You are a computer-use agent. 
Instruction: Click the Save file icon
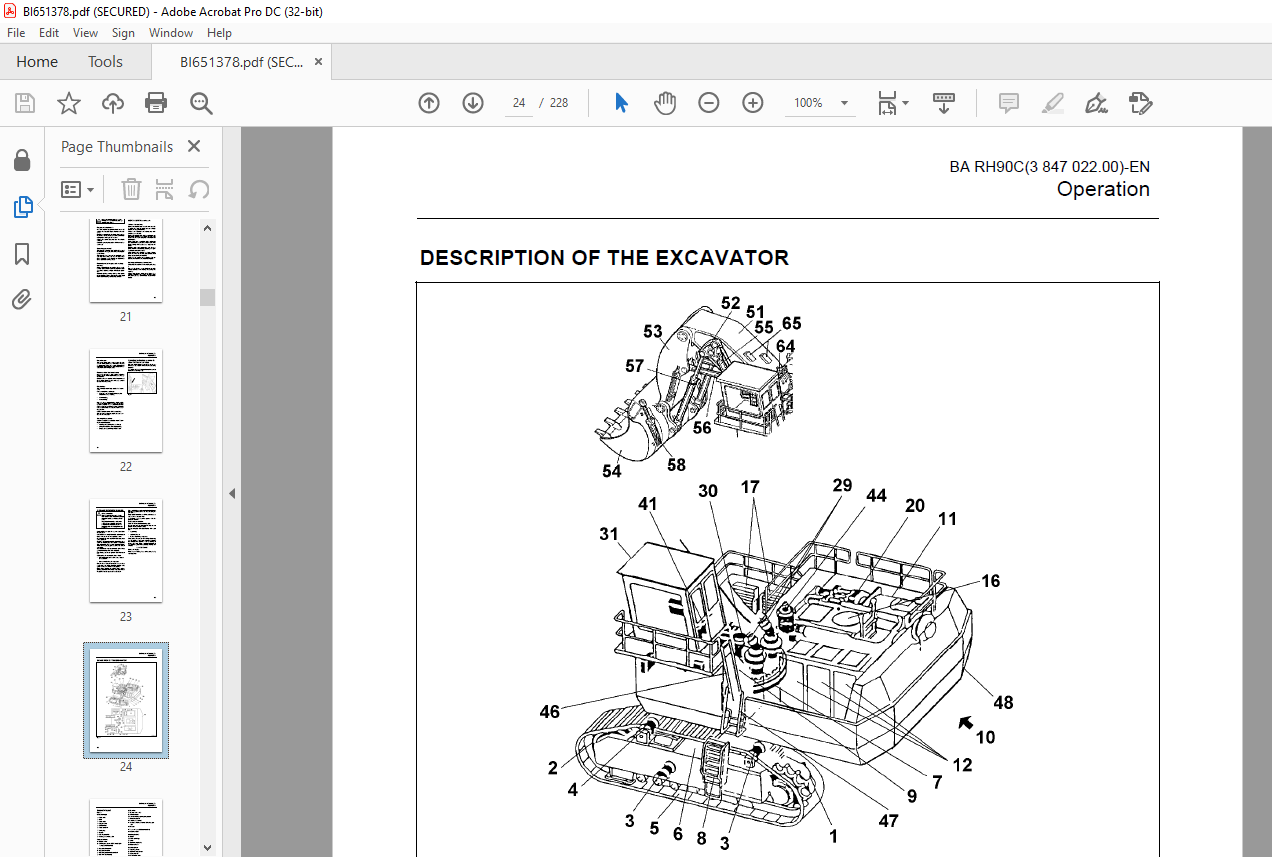(x=25, y=103)
